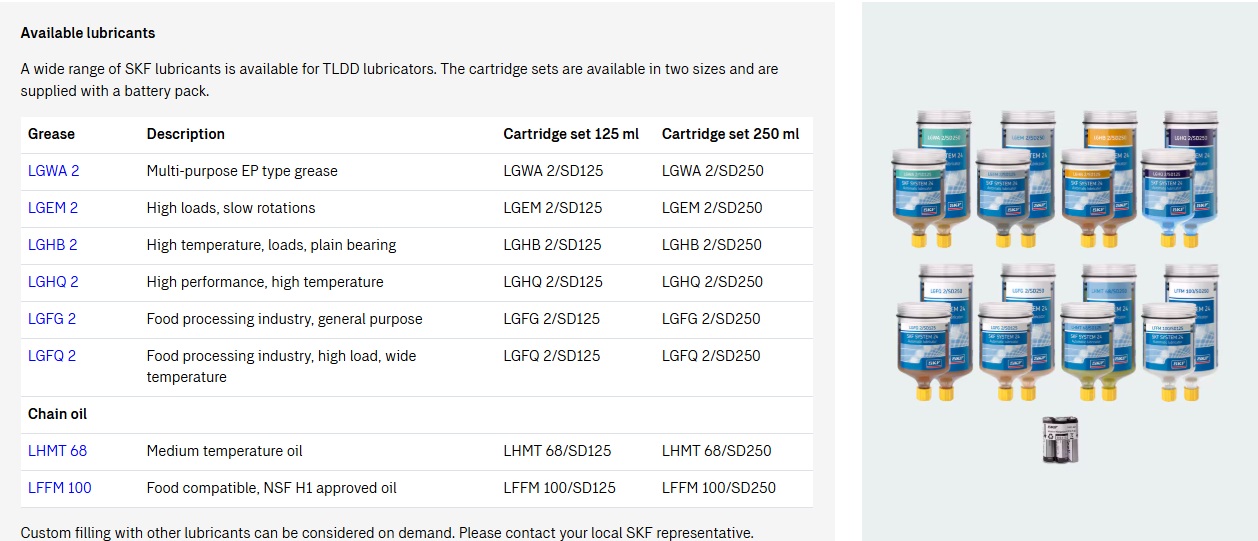Open the LGEM 2 grease link
The height and width of the screenshot is (541, 1258).
(x=52, y=208)
